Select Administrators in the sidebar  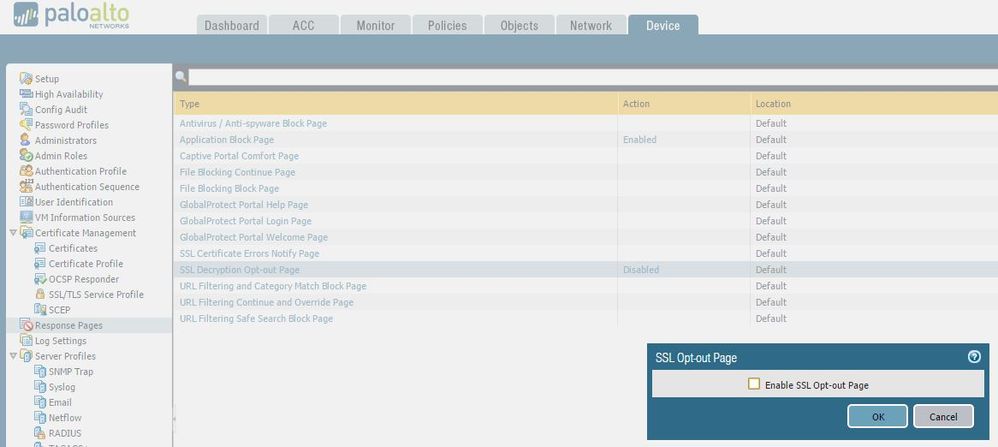coord(66,140)
